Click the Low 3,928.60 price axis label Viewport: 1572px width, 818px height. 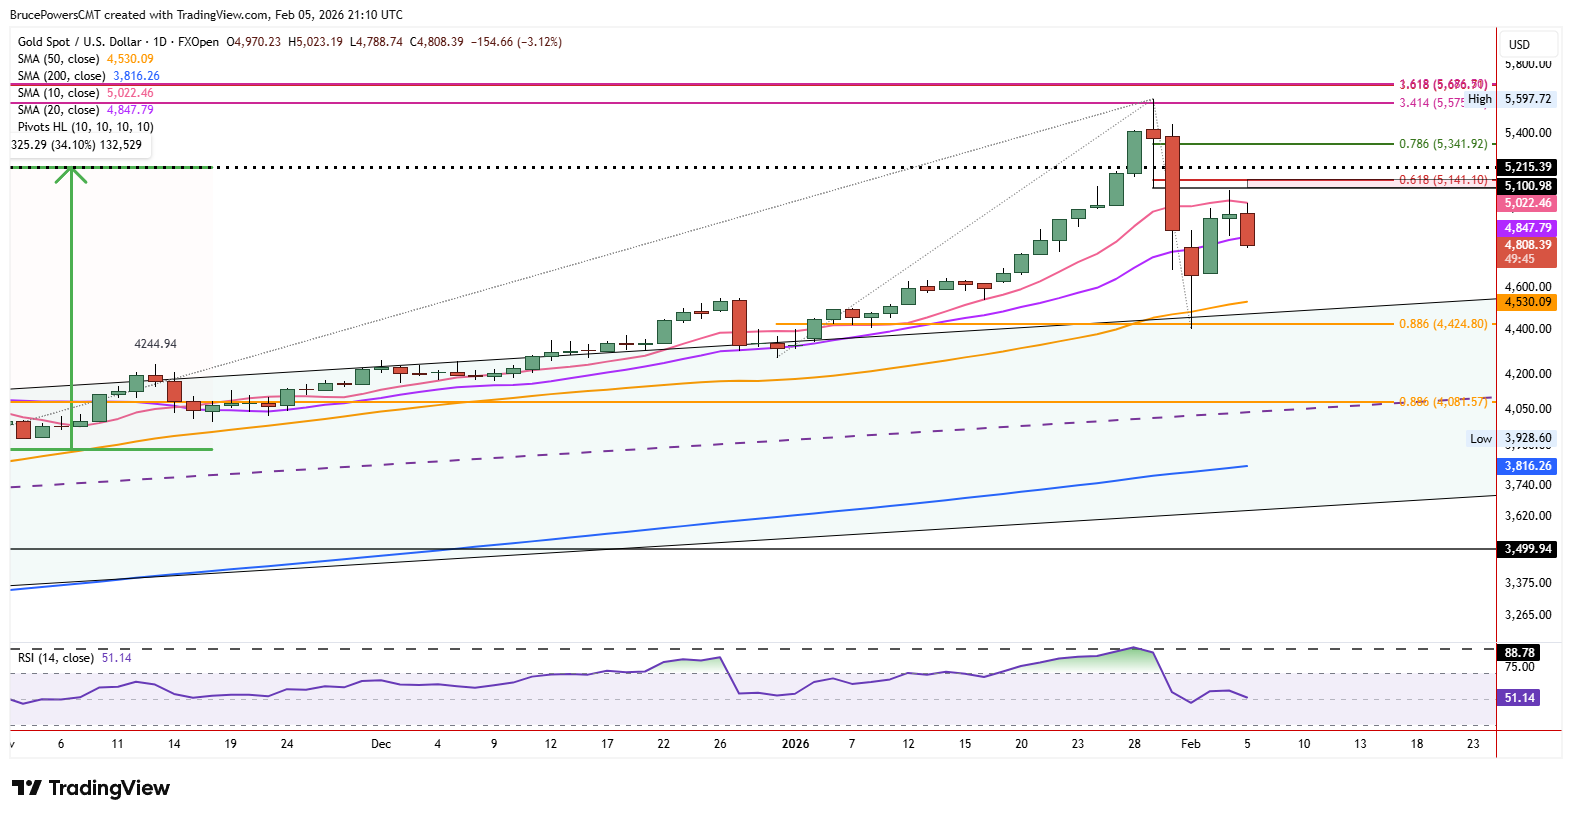click(x=1511, y=438)
